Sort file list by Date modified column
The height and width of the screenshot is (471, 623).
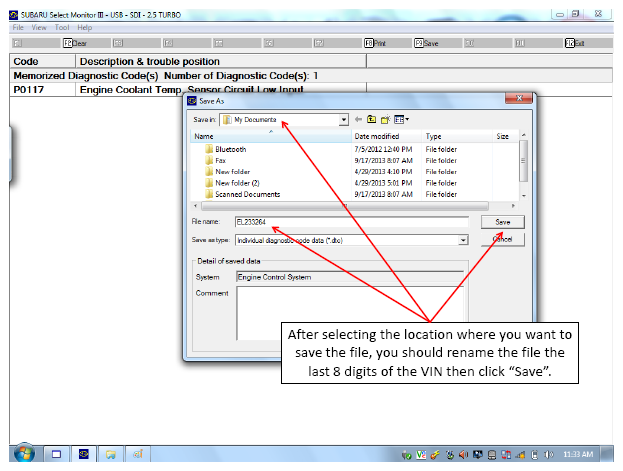[386, 136]
